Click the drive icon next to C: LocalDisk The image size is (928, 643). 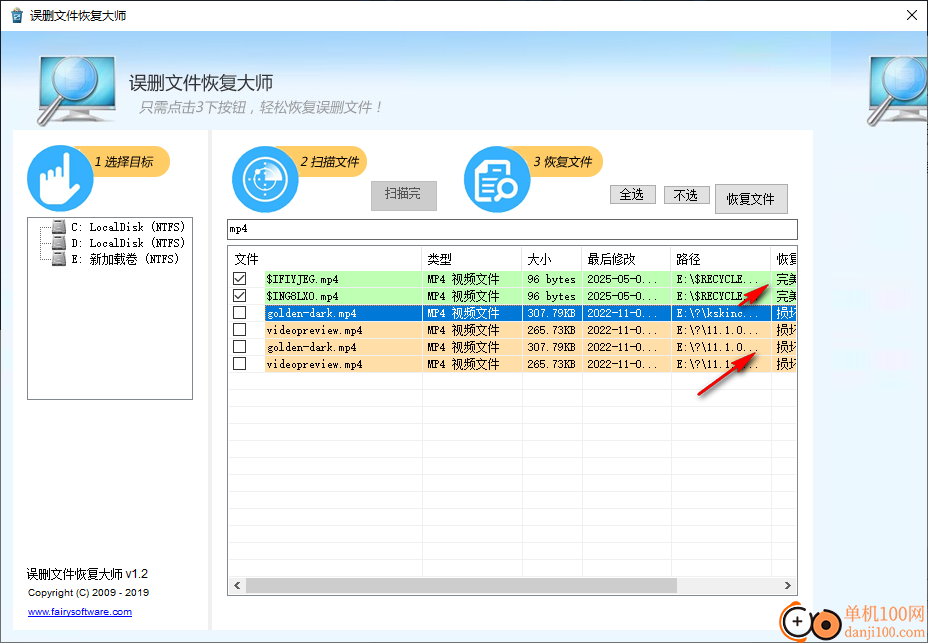(x=59, y=227)
